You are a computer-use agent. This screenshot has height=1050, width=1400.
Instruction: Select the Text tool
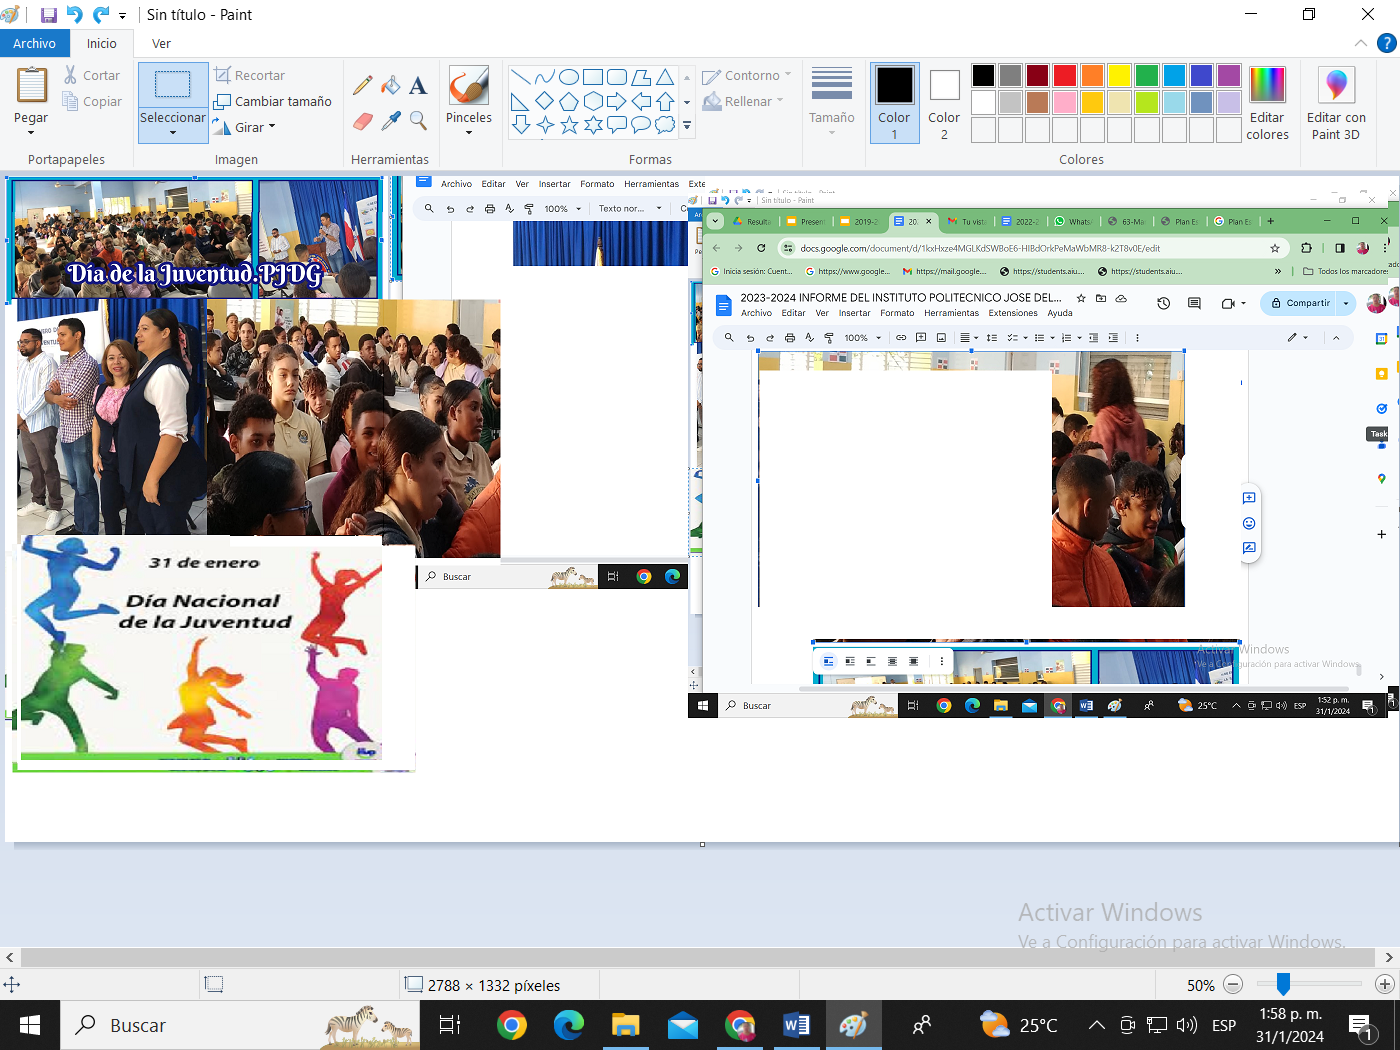tap(418, 86)
